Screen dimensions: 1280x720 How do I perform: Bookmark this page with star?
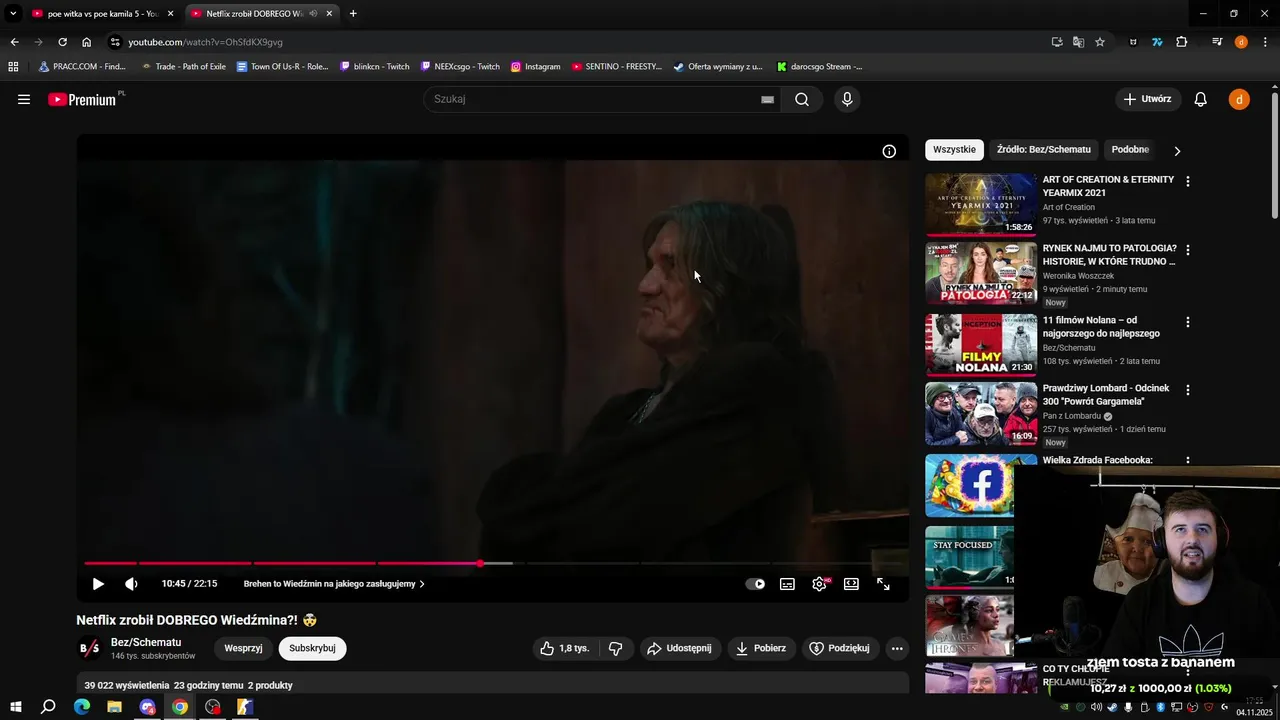coord(1100,42)
